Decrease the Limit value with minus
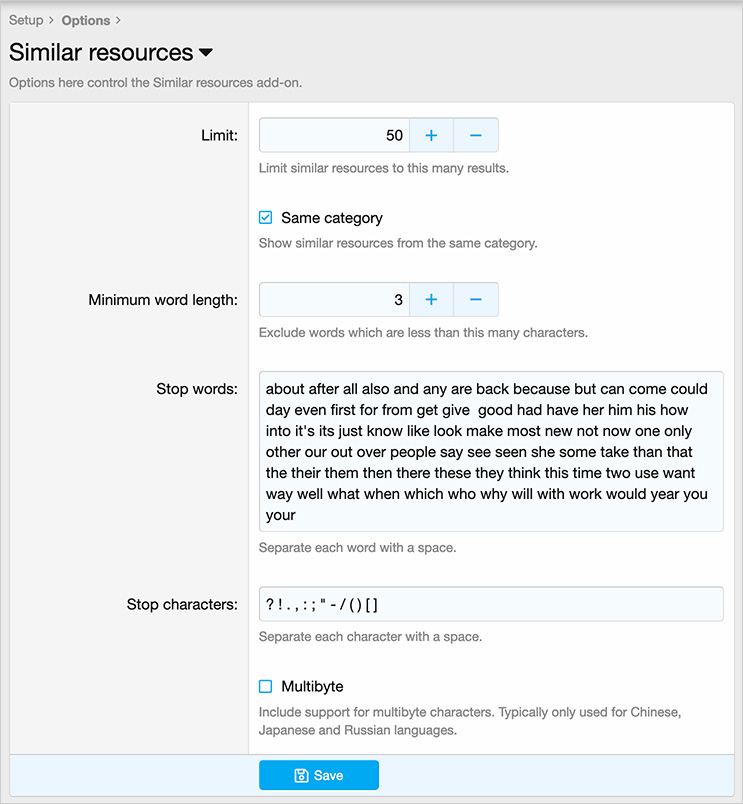This screenshot has width=743, height=804. pyautogui.click(x=476, y=135)
